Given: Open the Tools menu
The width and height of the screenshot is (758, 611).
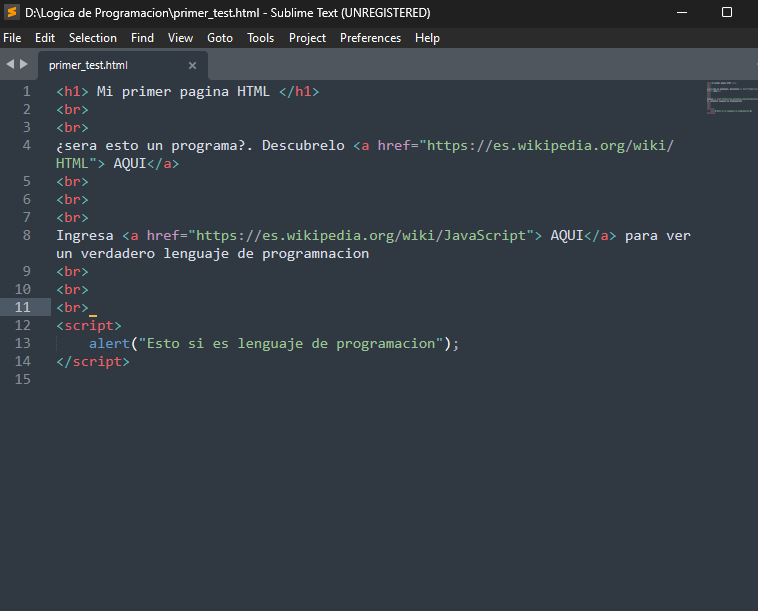Looking at the screenshot, I should (260, 38).
